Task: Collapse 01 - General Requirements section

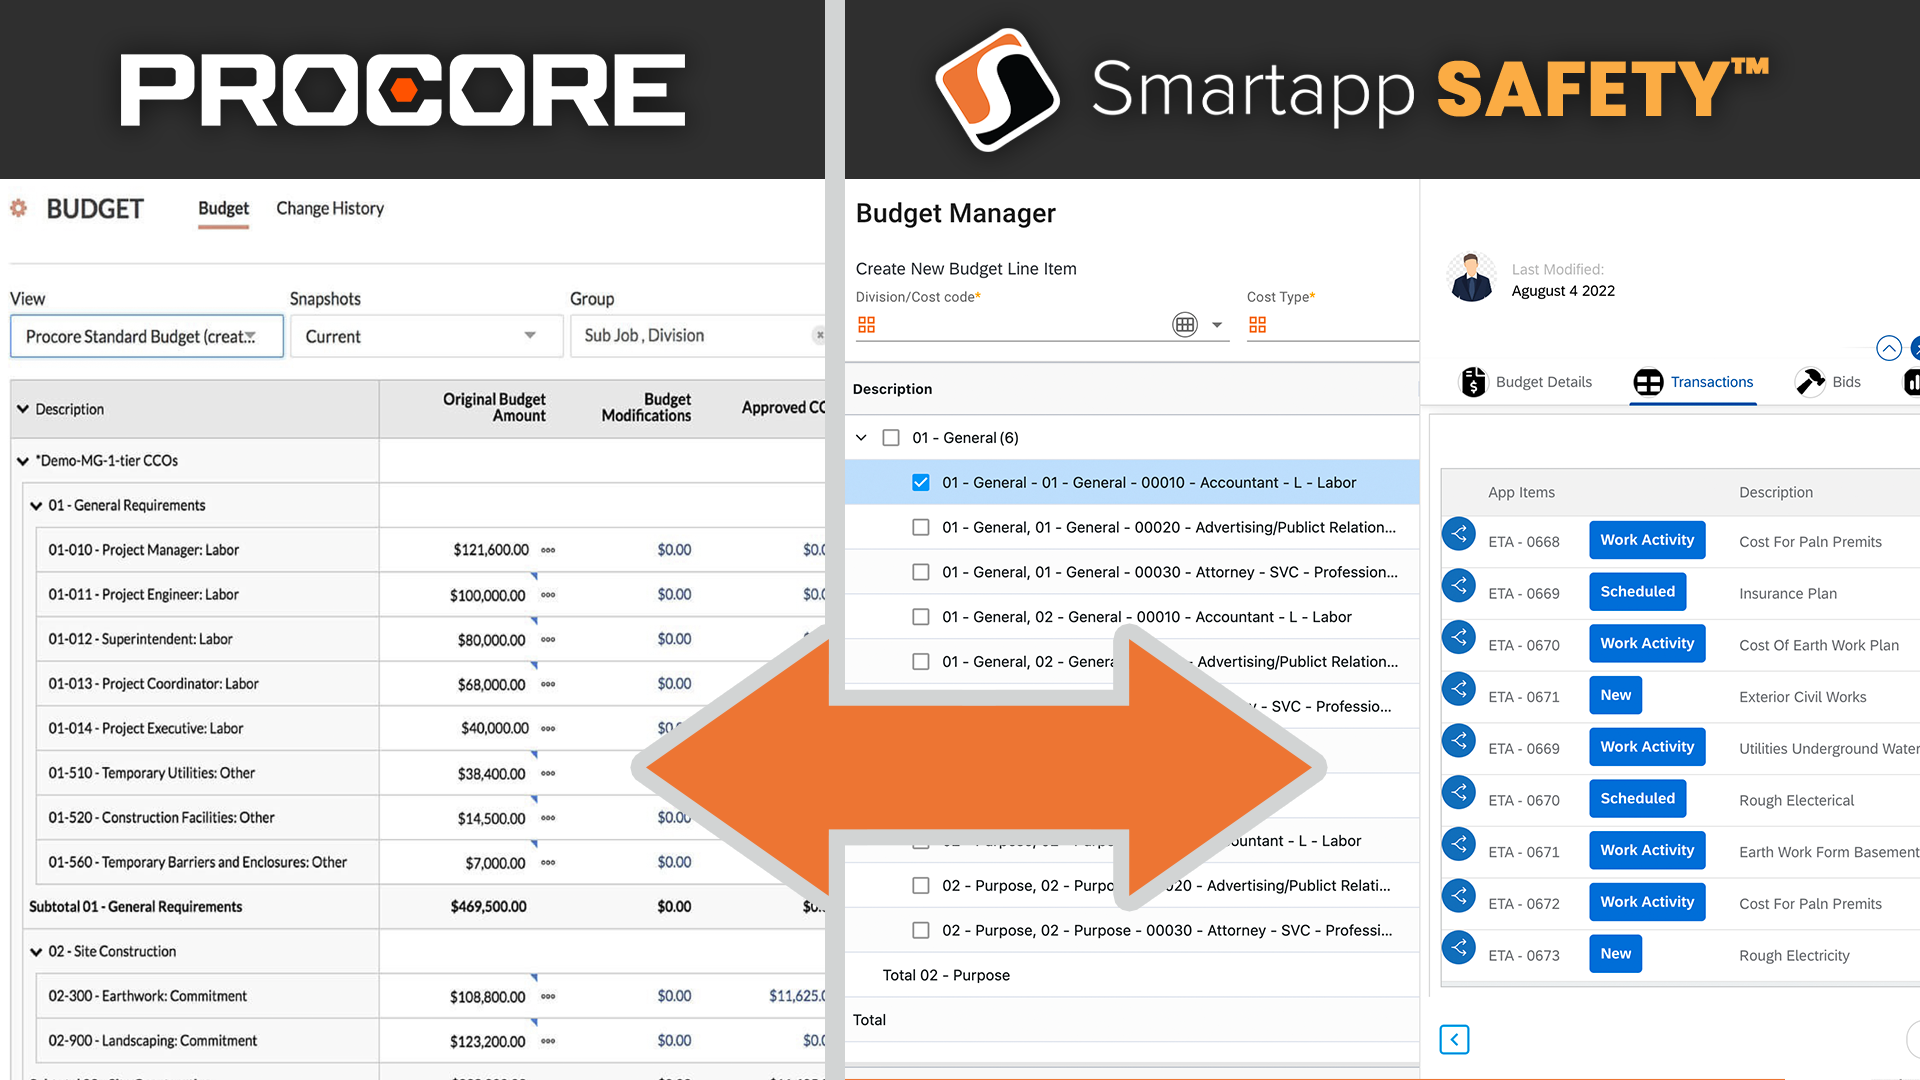Action: 36,506
